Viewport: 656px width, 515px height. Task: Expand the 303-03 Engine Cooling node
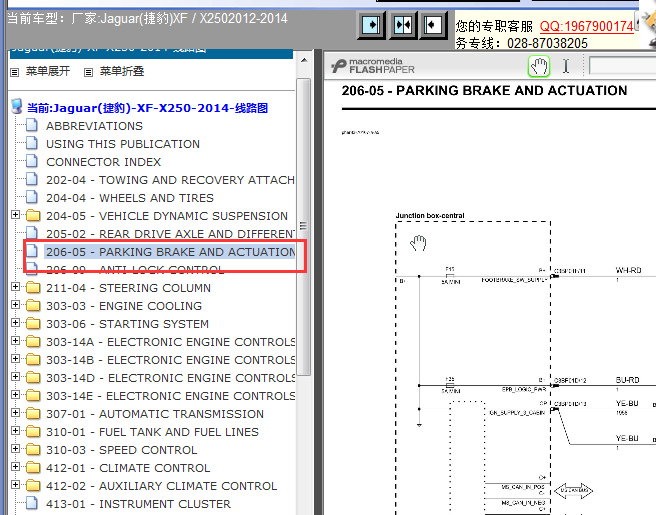(x=15, y=305)
